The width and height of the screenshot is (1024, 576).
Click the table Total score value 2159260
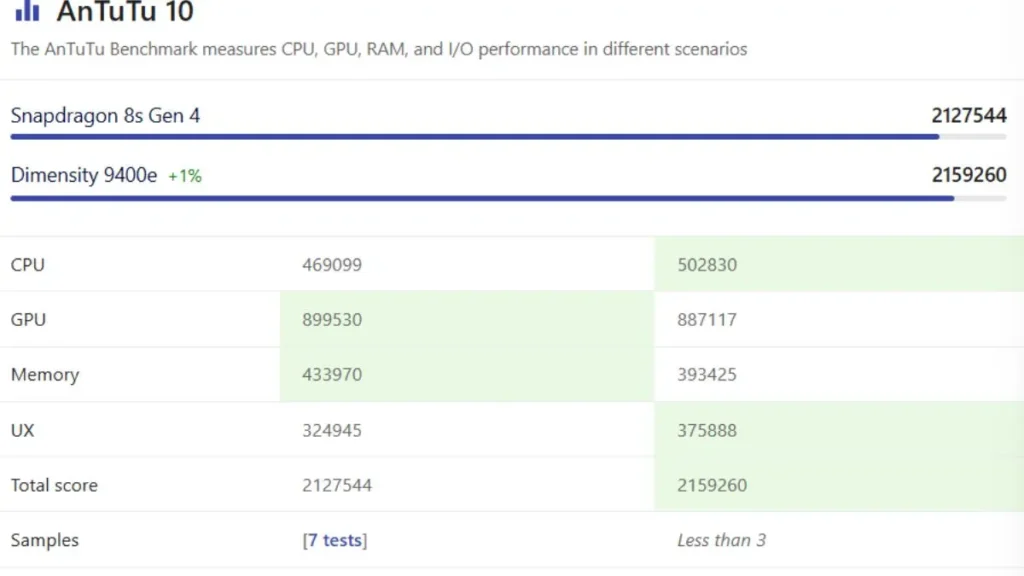point(712,485)
